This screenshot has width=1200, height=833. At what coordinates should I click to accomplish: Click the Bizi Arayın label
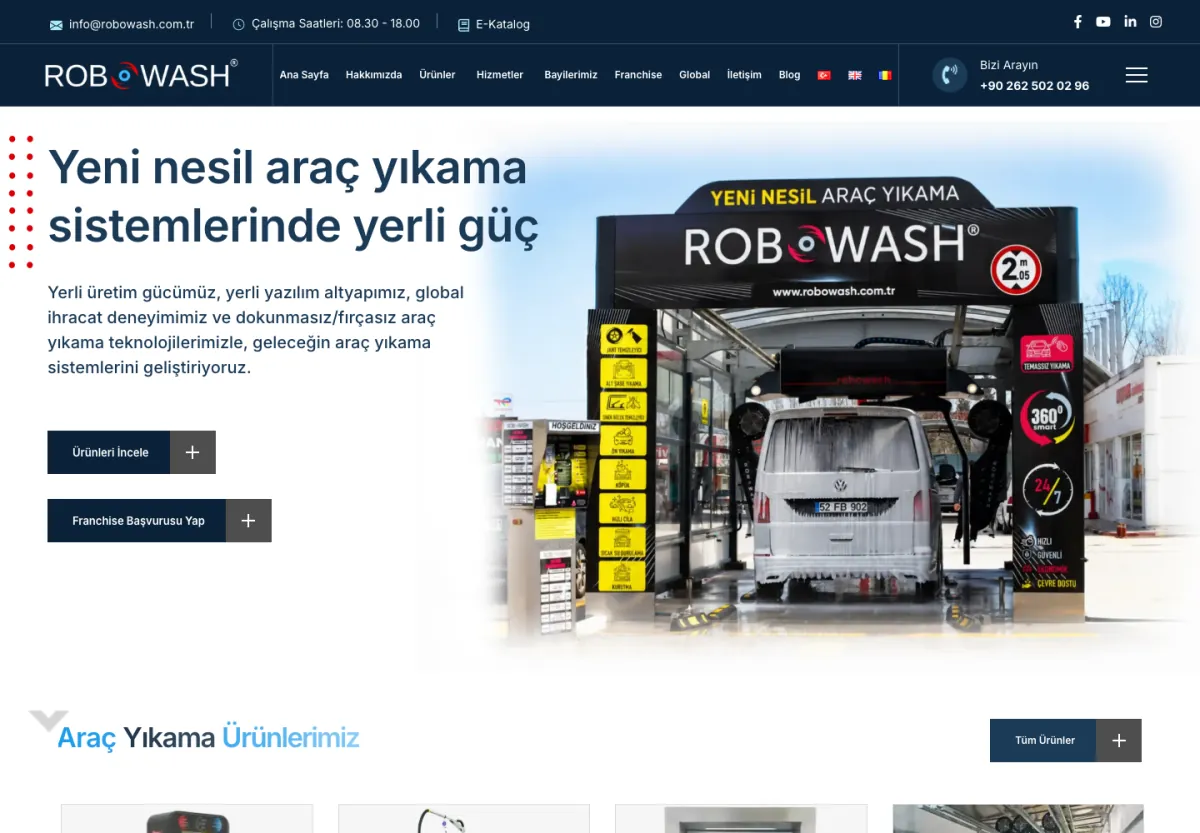[x=1009, y=65]
